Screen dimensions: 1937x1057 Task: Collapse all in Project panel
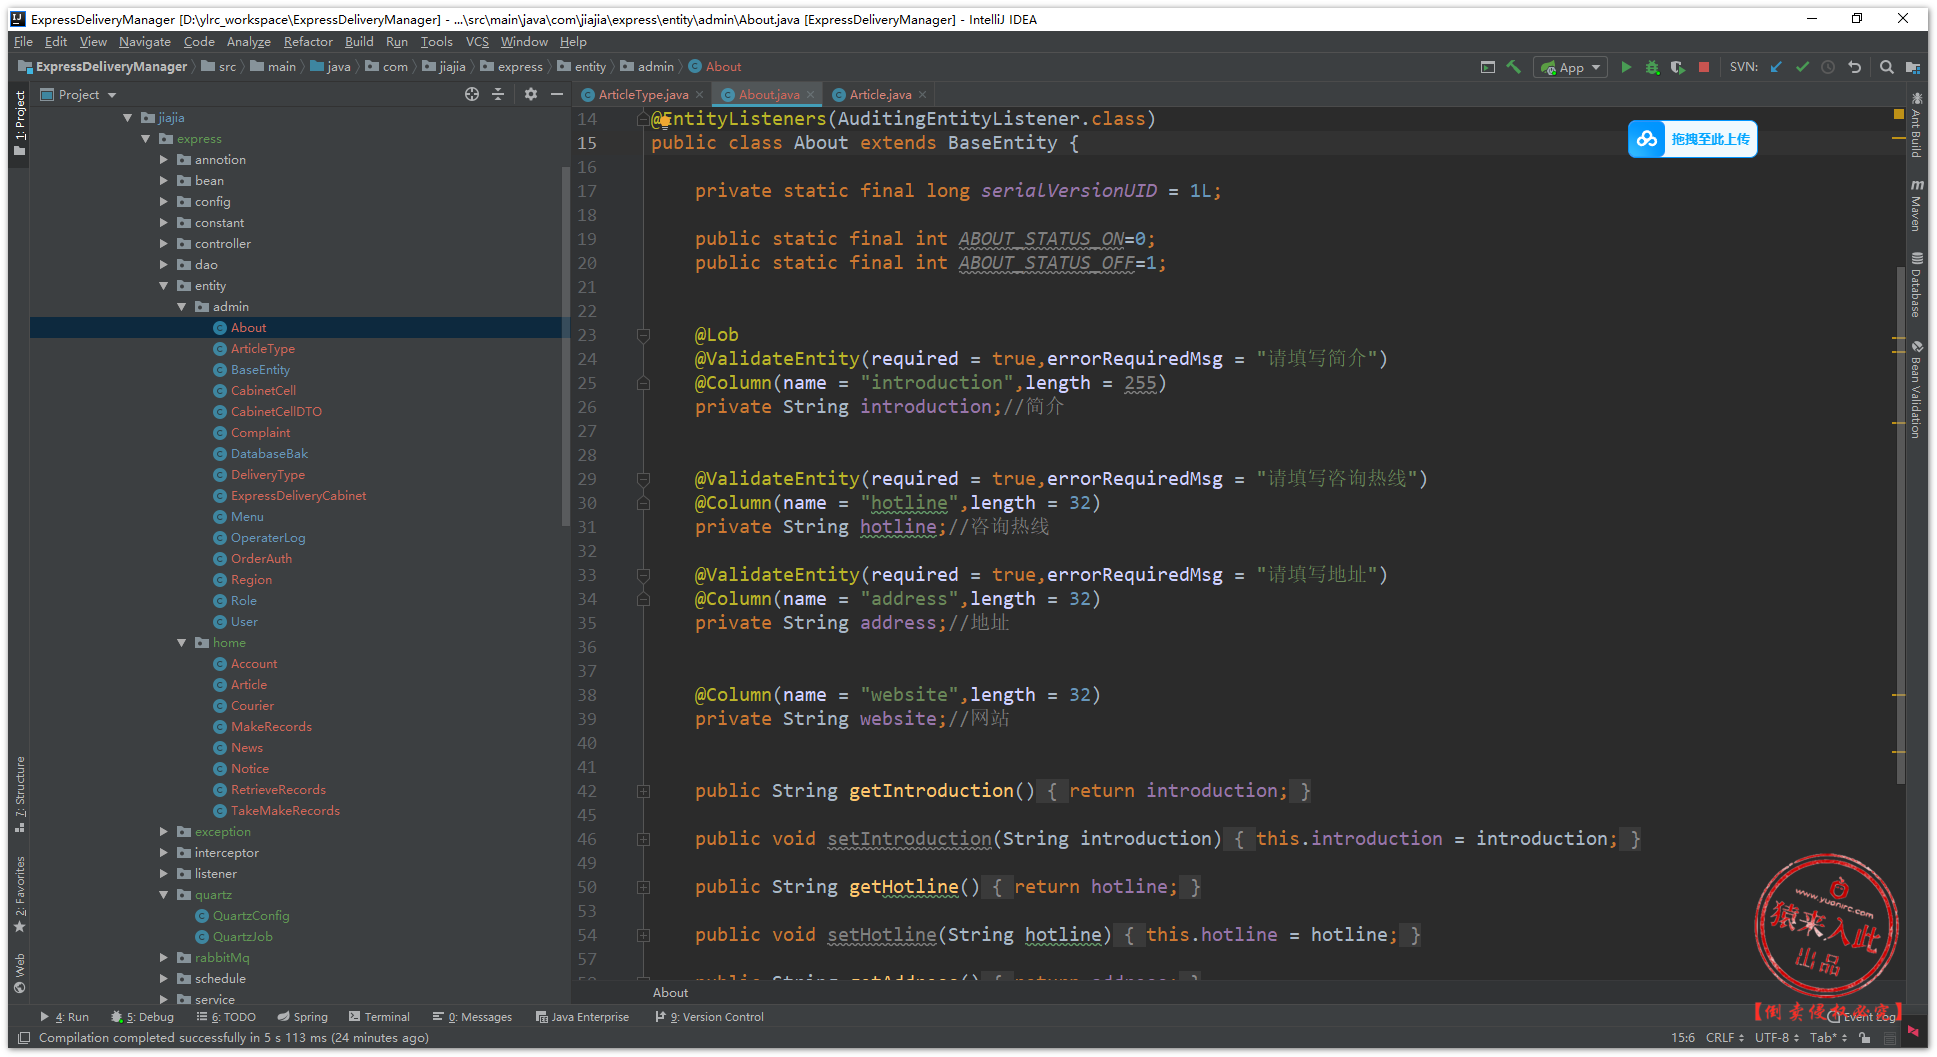click(498, 94)
